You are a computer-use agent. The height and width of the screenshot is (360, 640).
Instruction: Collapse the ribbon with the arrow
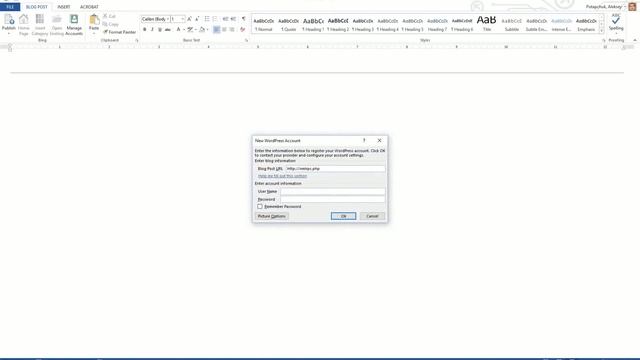pyautogui.click(x=635, y=40)
